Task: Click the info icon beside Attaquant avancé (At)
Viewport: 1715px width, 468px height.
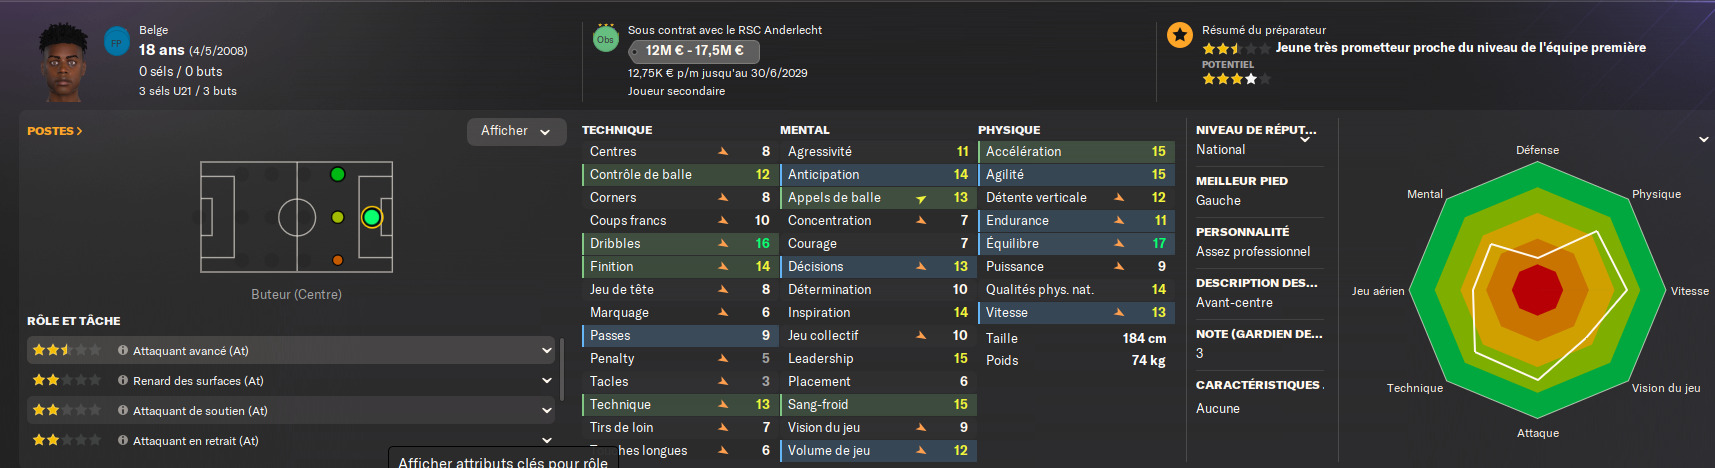Action: click(x=123, y=351)
